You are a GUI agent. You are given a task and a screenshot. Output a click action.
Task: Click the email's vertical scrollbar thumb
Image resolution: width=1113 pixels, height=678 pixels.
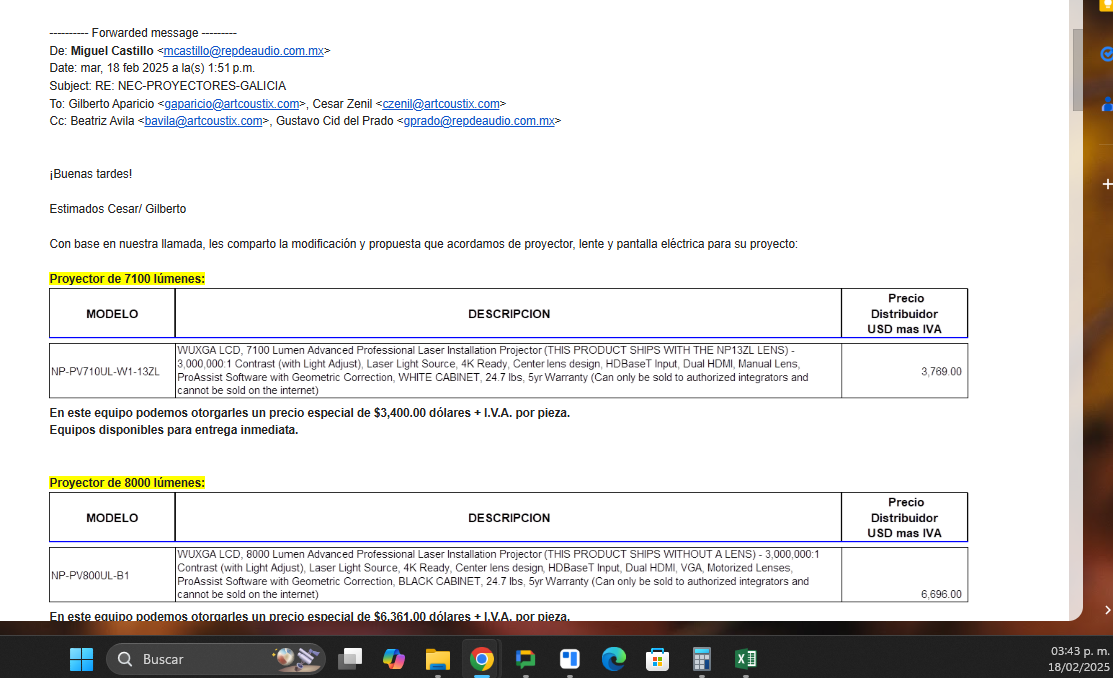pyautogui.click(x=1078, y=70)
